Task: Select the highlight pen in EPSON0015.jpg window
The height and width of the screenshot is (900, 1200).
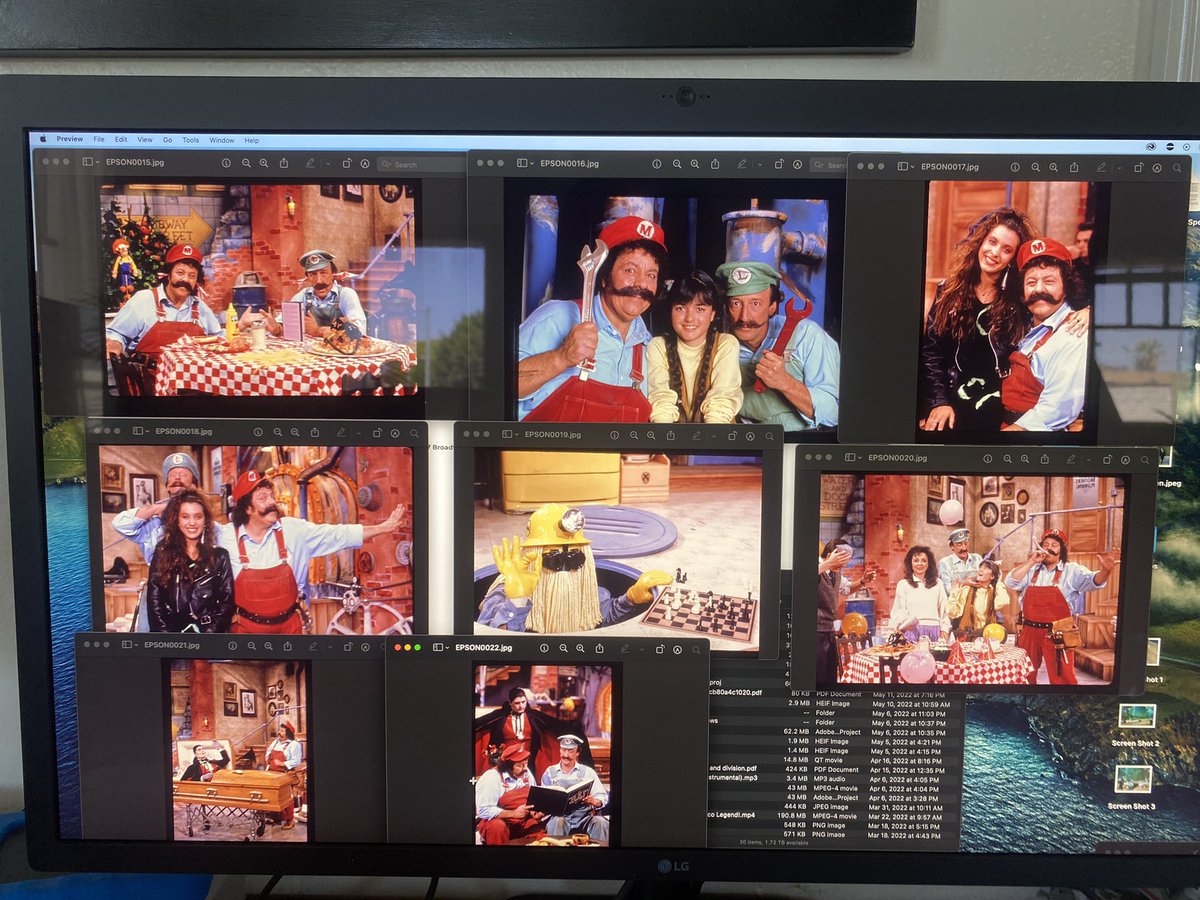Action: [310, 163]
